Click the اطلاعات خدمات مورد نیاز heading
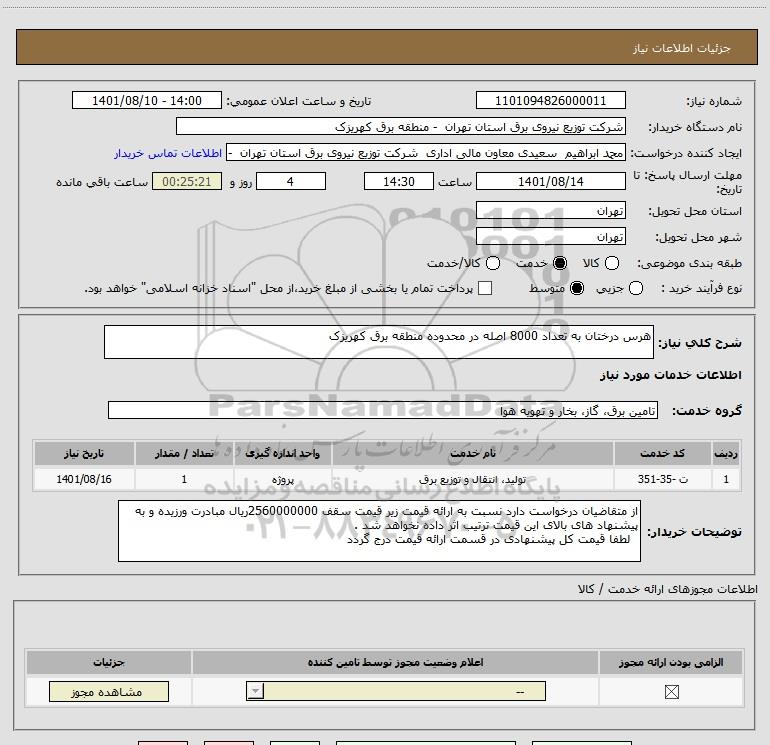 coord(670,375)
